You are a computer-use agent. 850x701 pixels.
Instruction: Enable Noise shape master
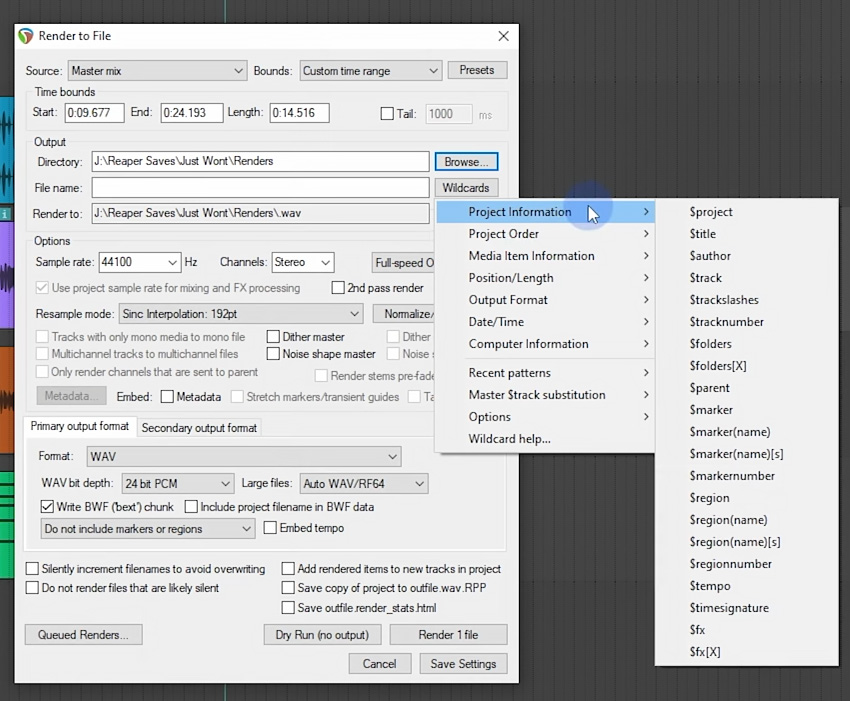[272, 353]
